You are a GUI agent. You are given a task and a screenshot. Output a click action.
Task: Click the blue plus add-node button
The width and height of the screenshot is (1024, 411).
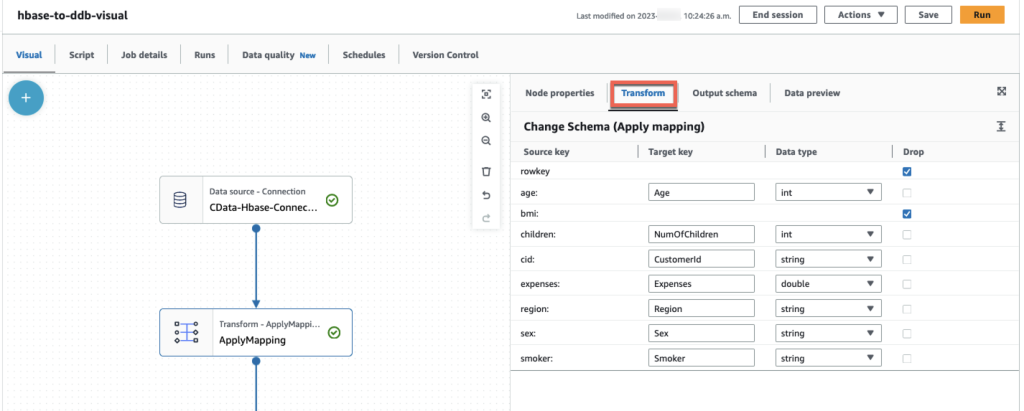pos(26,98)
